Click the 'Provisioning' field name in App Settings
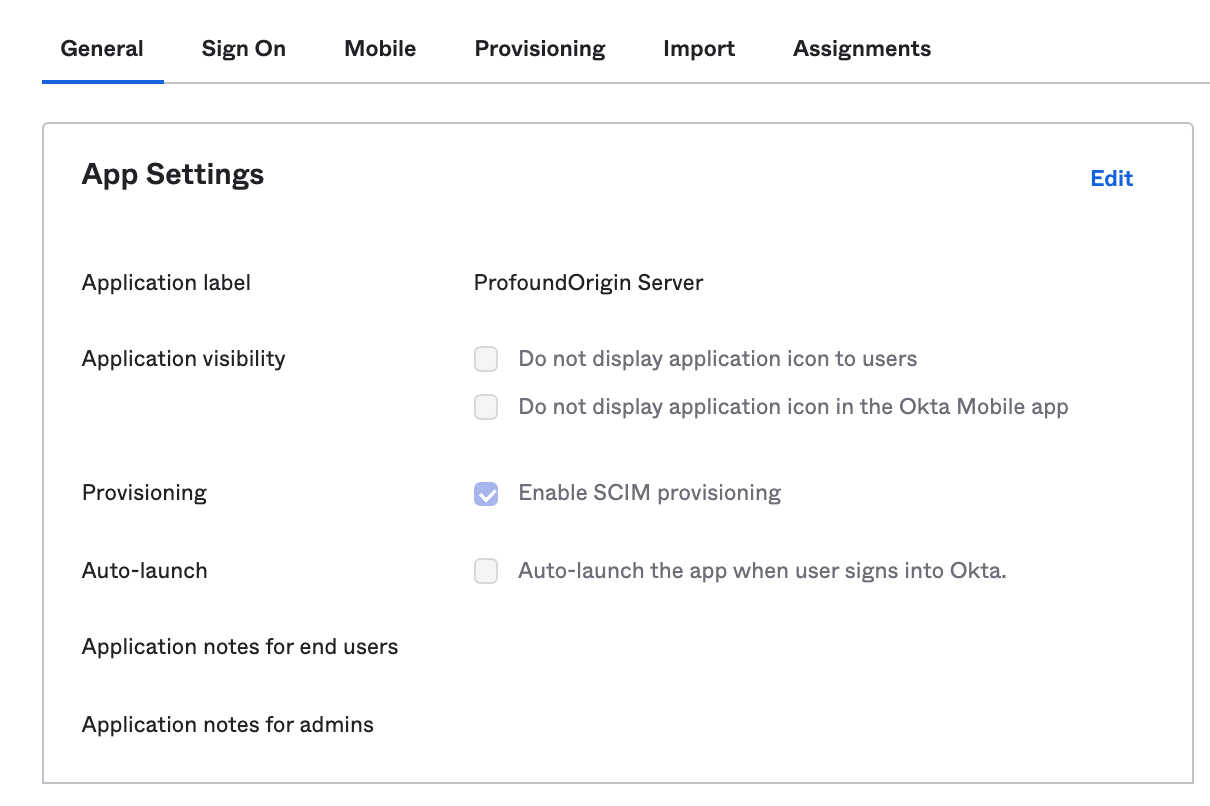The width and height of the screenshot is (1210, 806). point(144,493)
